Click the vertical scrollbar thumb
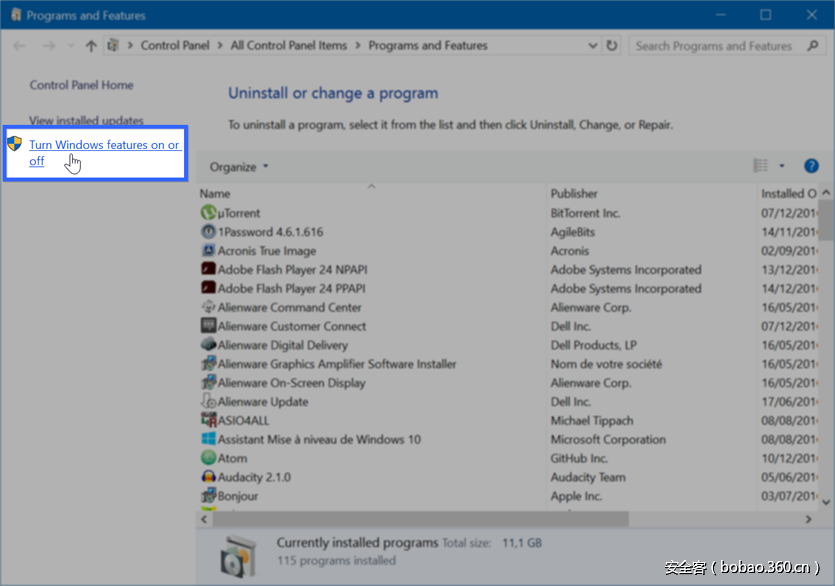 (x=826, y=221)
